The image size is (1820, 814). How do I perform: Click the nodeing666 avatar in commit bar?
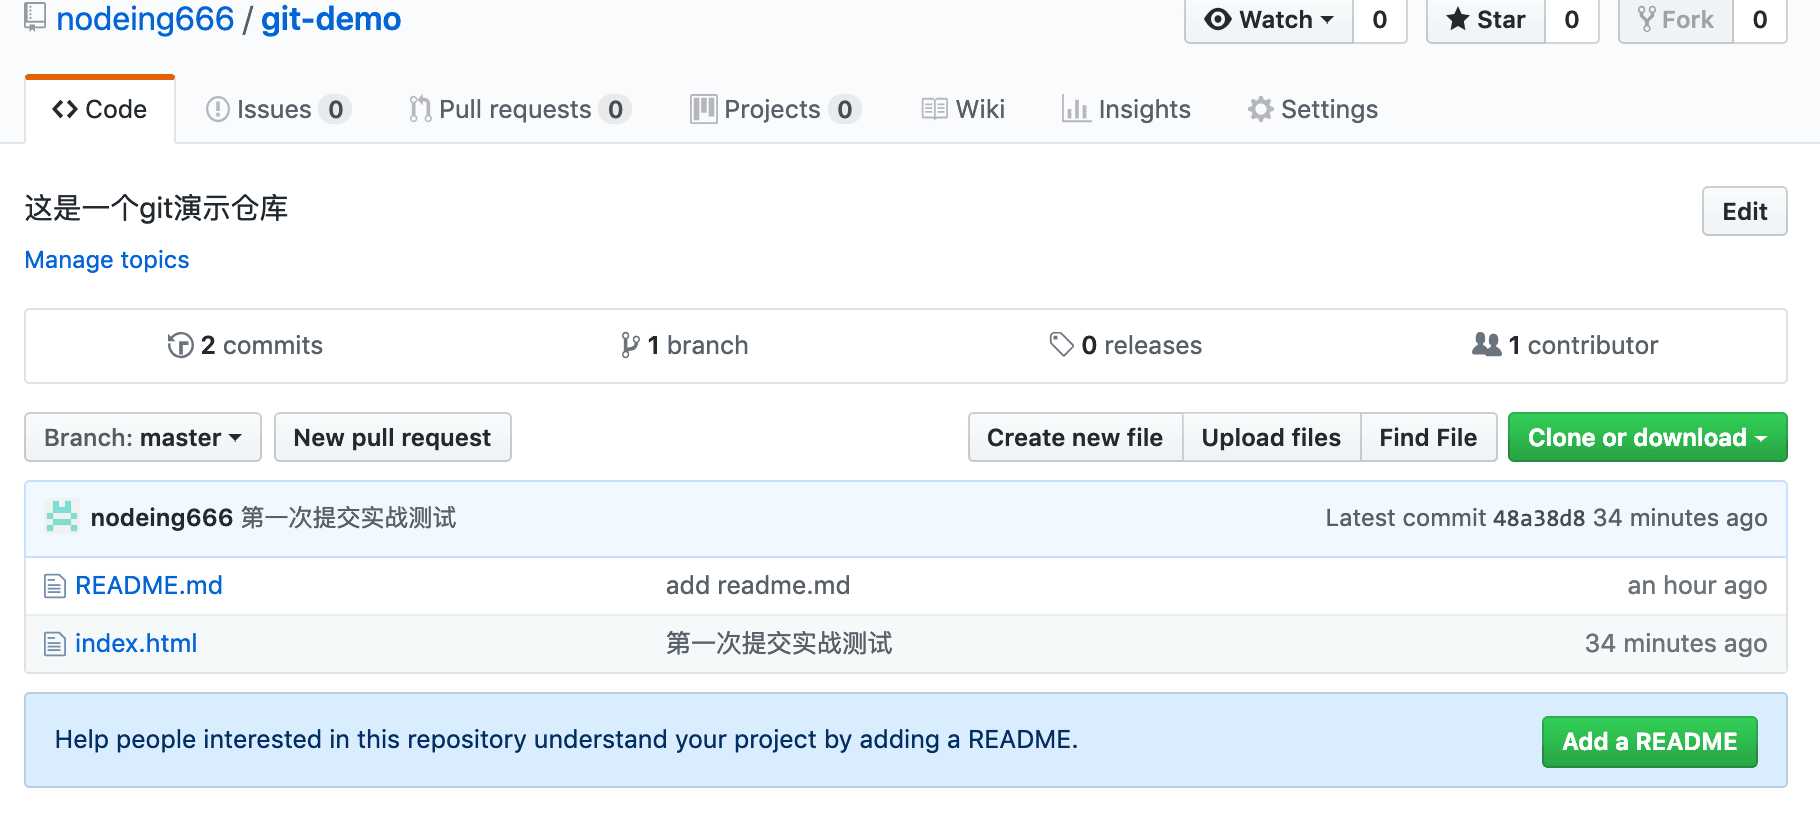62,517
